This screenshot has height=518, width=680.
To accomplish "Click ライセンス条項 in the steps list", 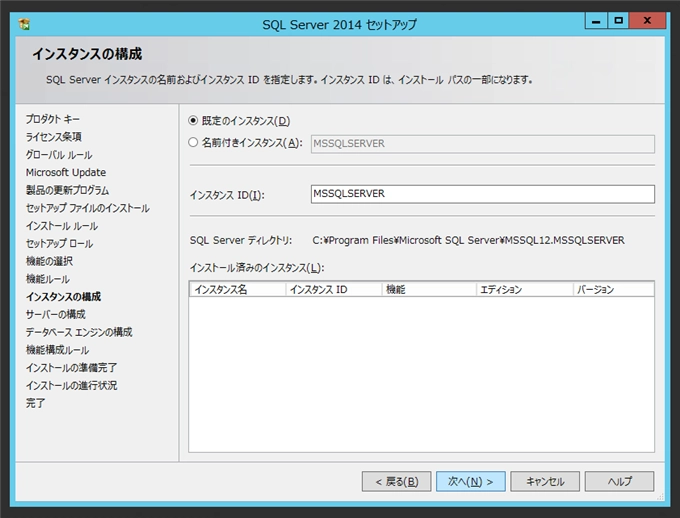I will click(54, 137).
